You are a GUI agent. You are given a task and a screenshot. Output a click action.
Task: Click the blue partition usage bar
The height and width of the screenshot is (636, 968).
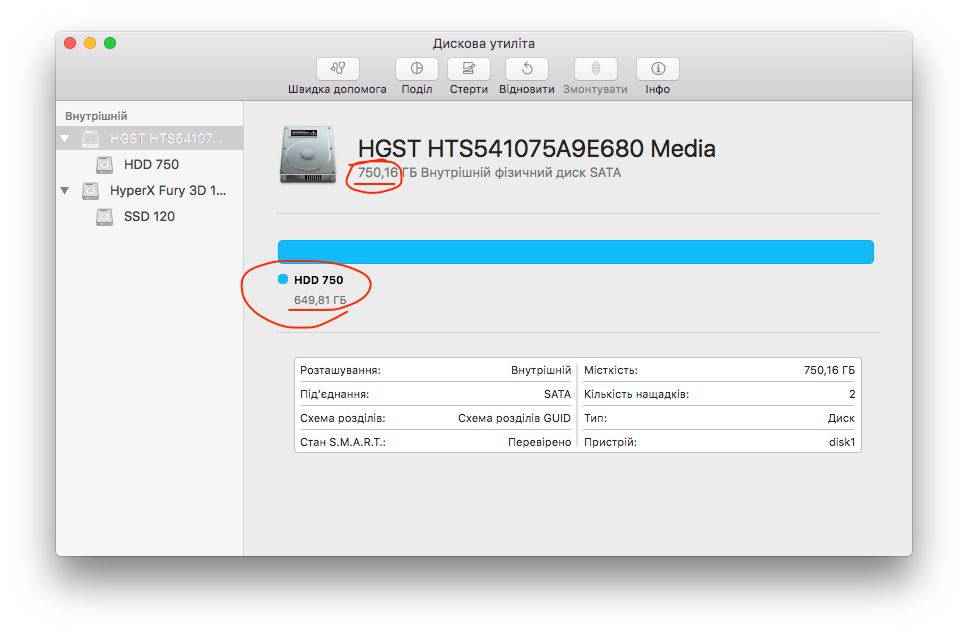pyautogui.click(x=575, y=252)
